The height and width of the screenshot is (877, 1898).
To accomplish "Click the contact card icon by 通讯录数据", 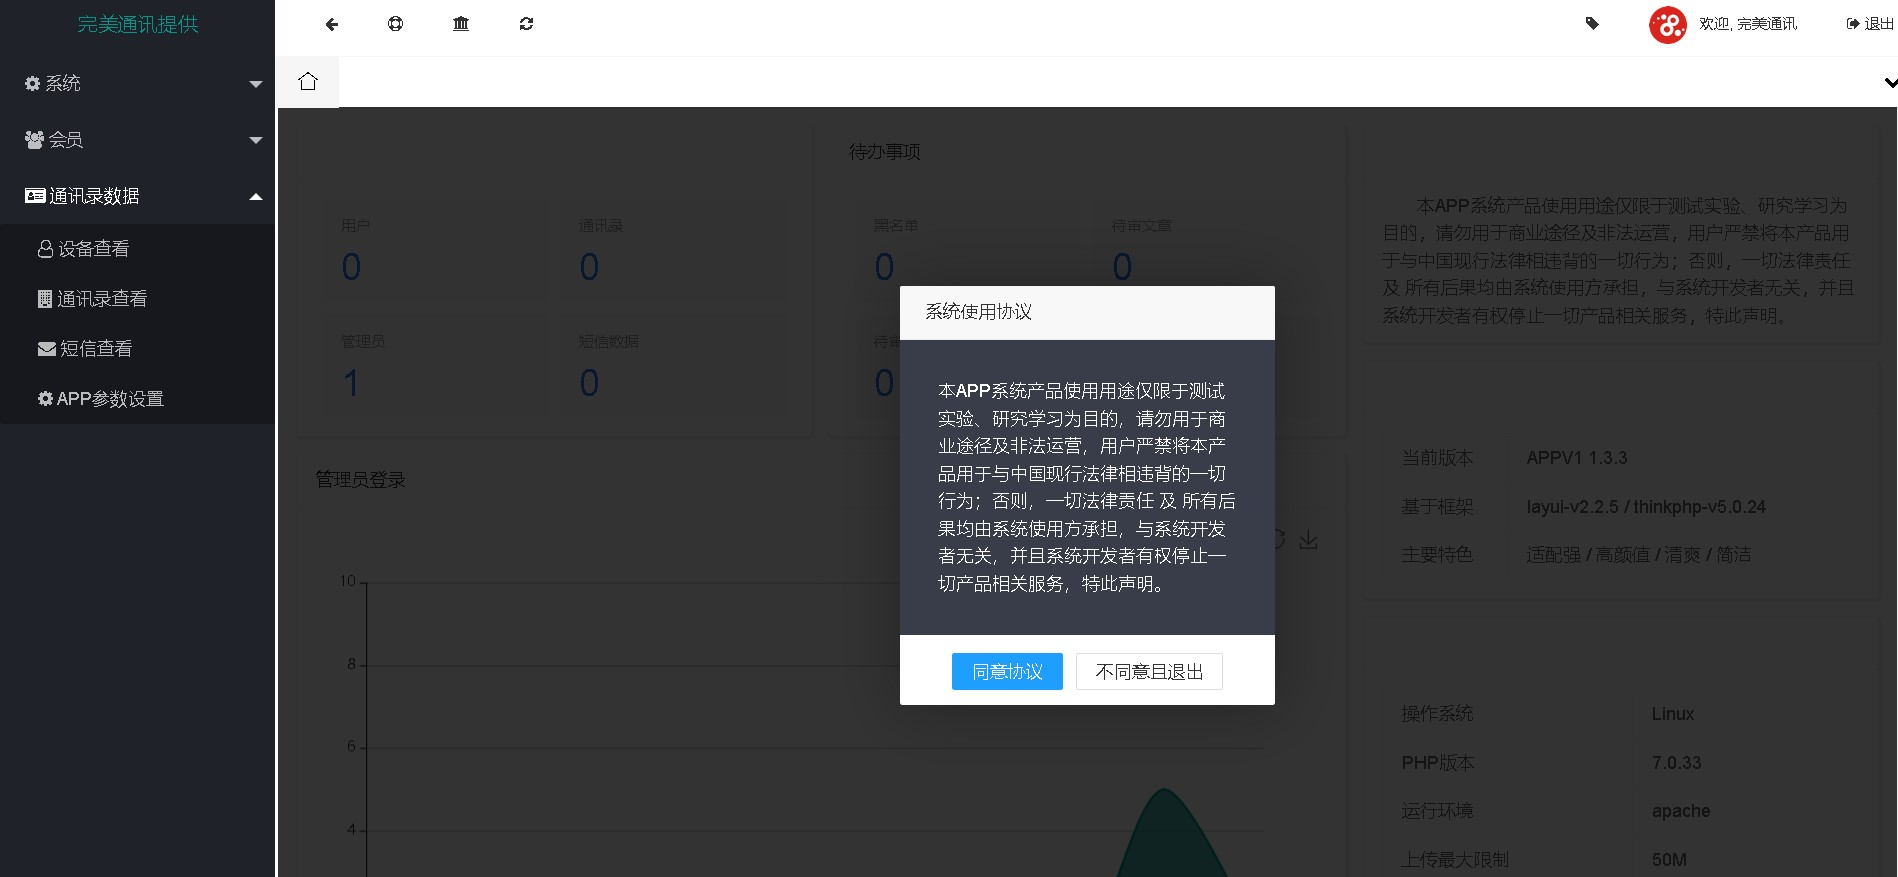I will click(35, 196).
